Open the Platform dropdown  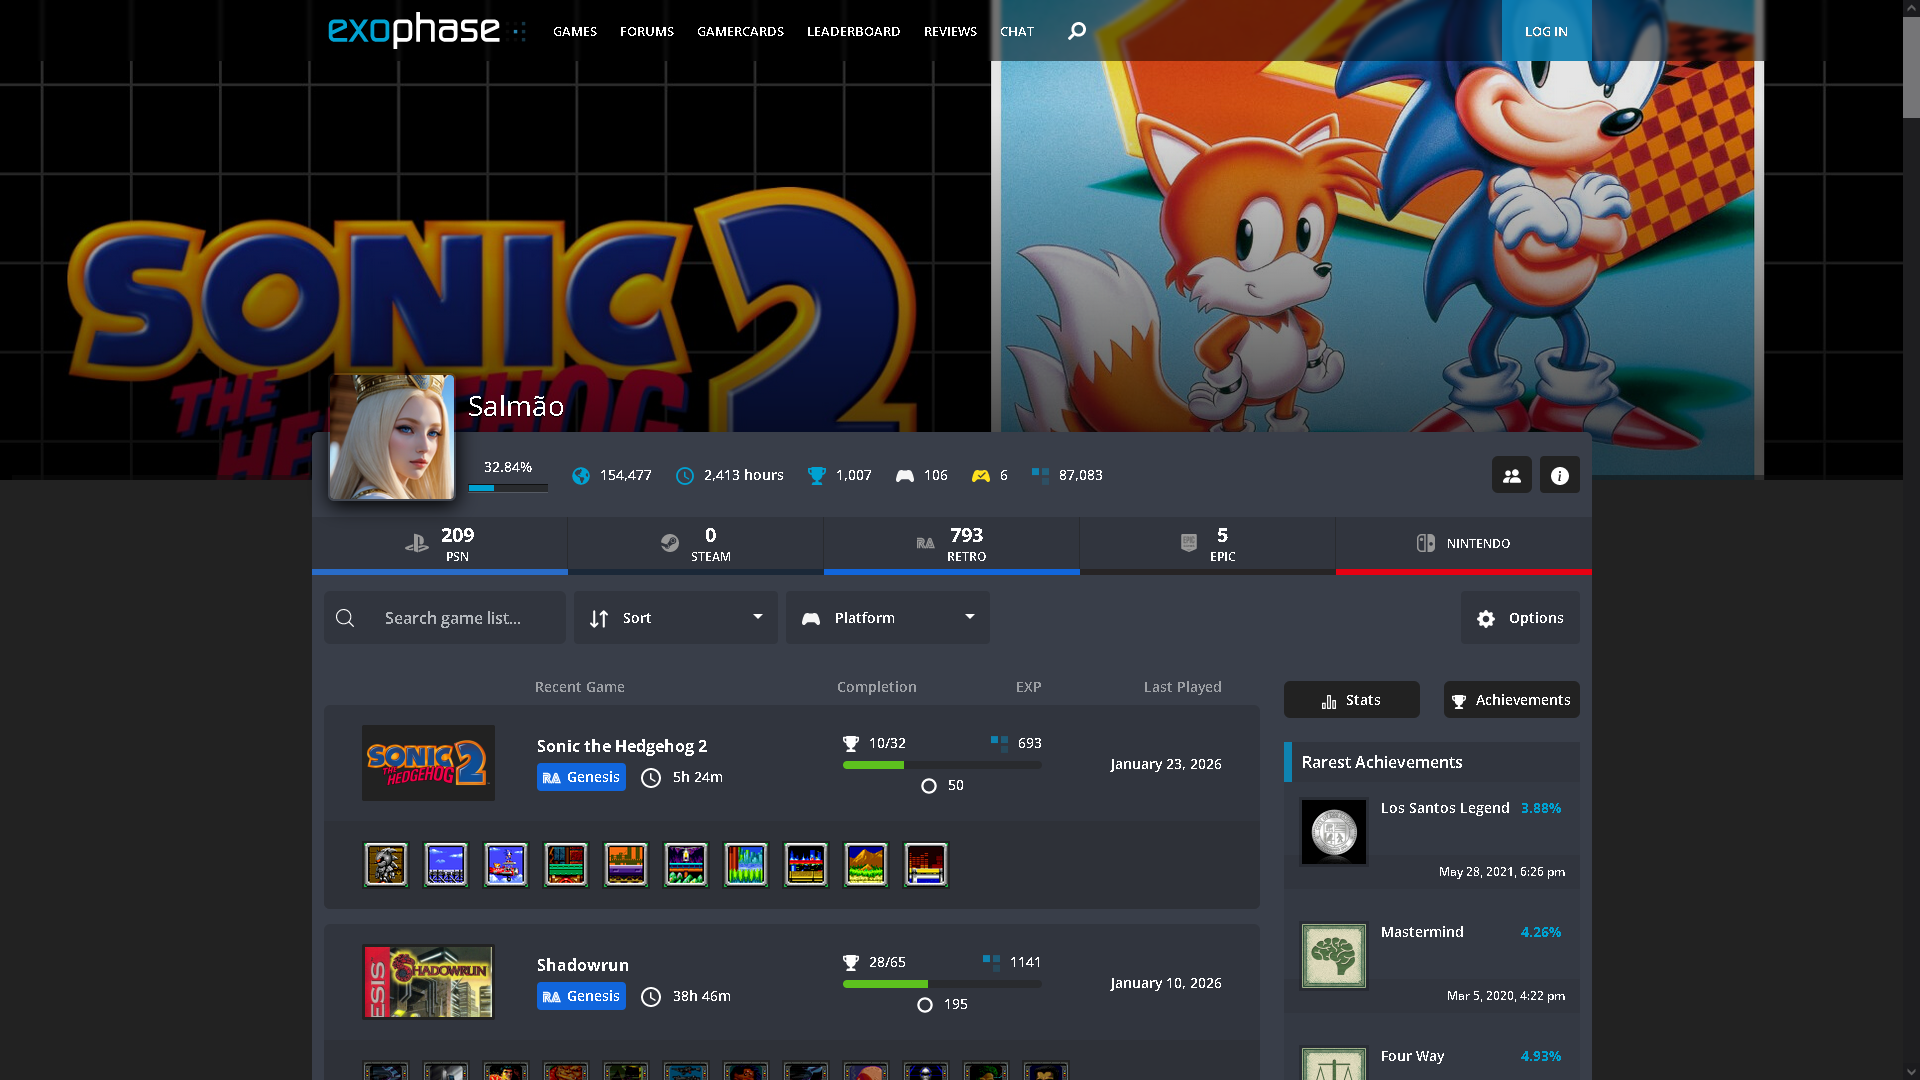[888, 618]
